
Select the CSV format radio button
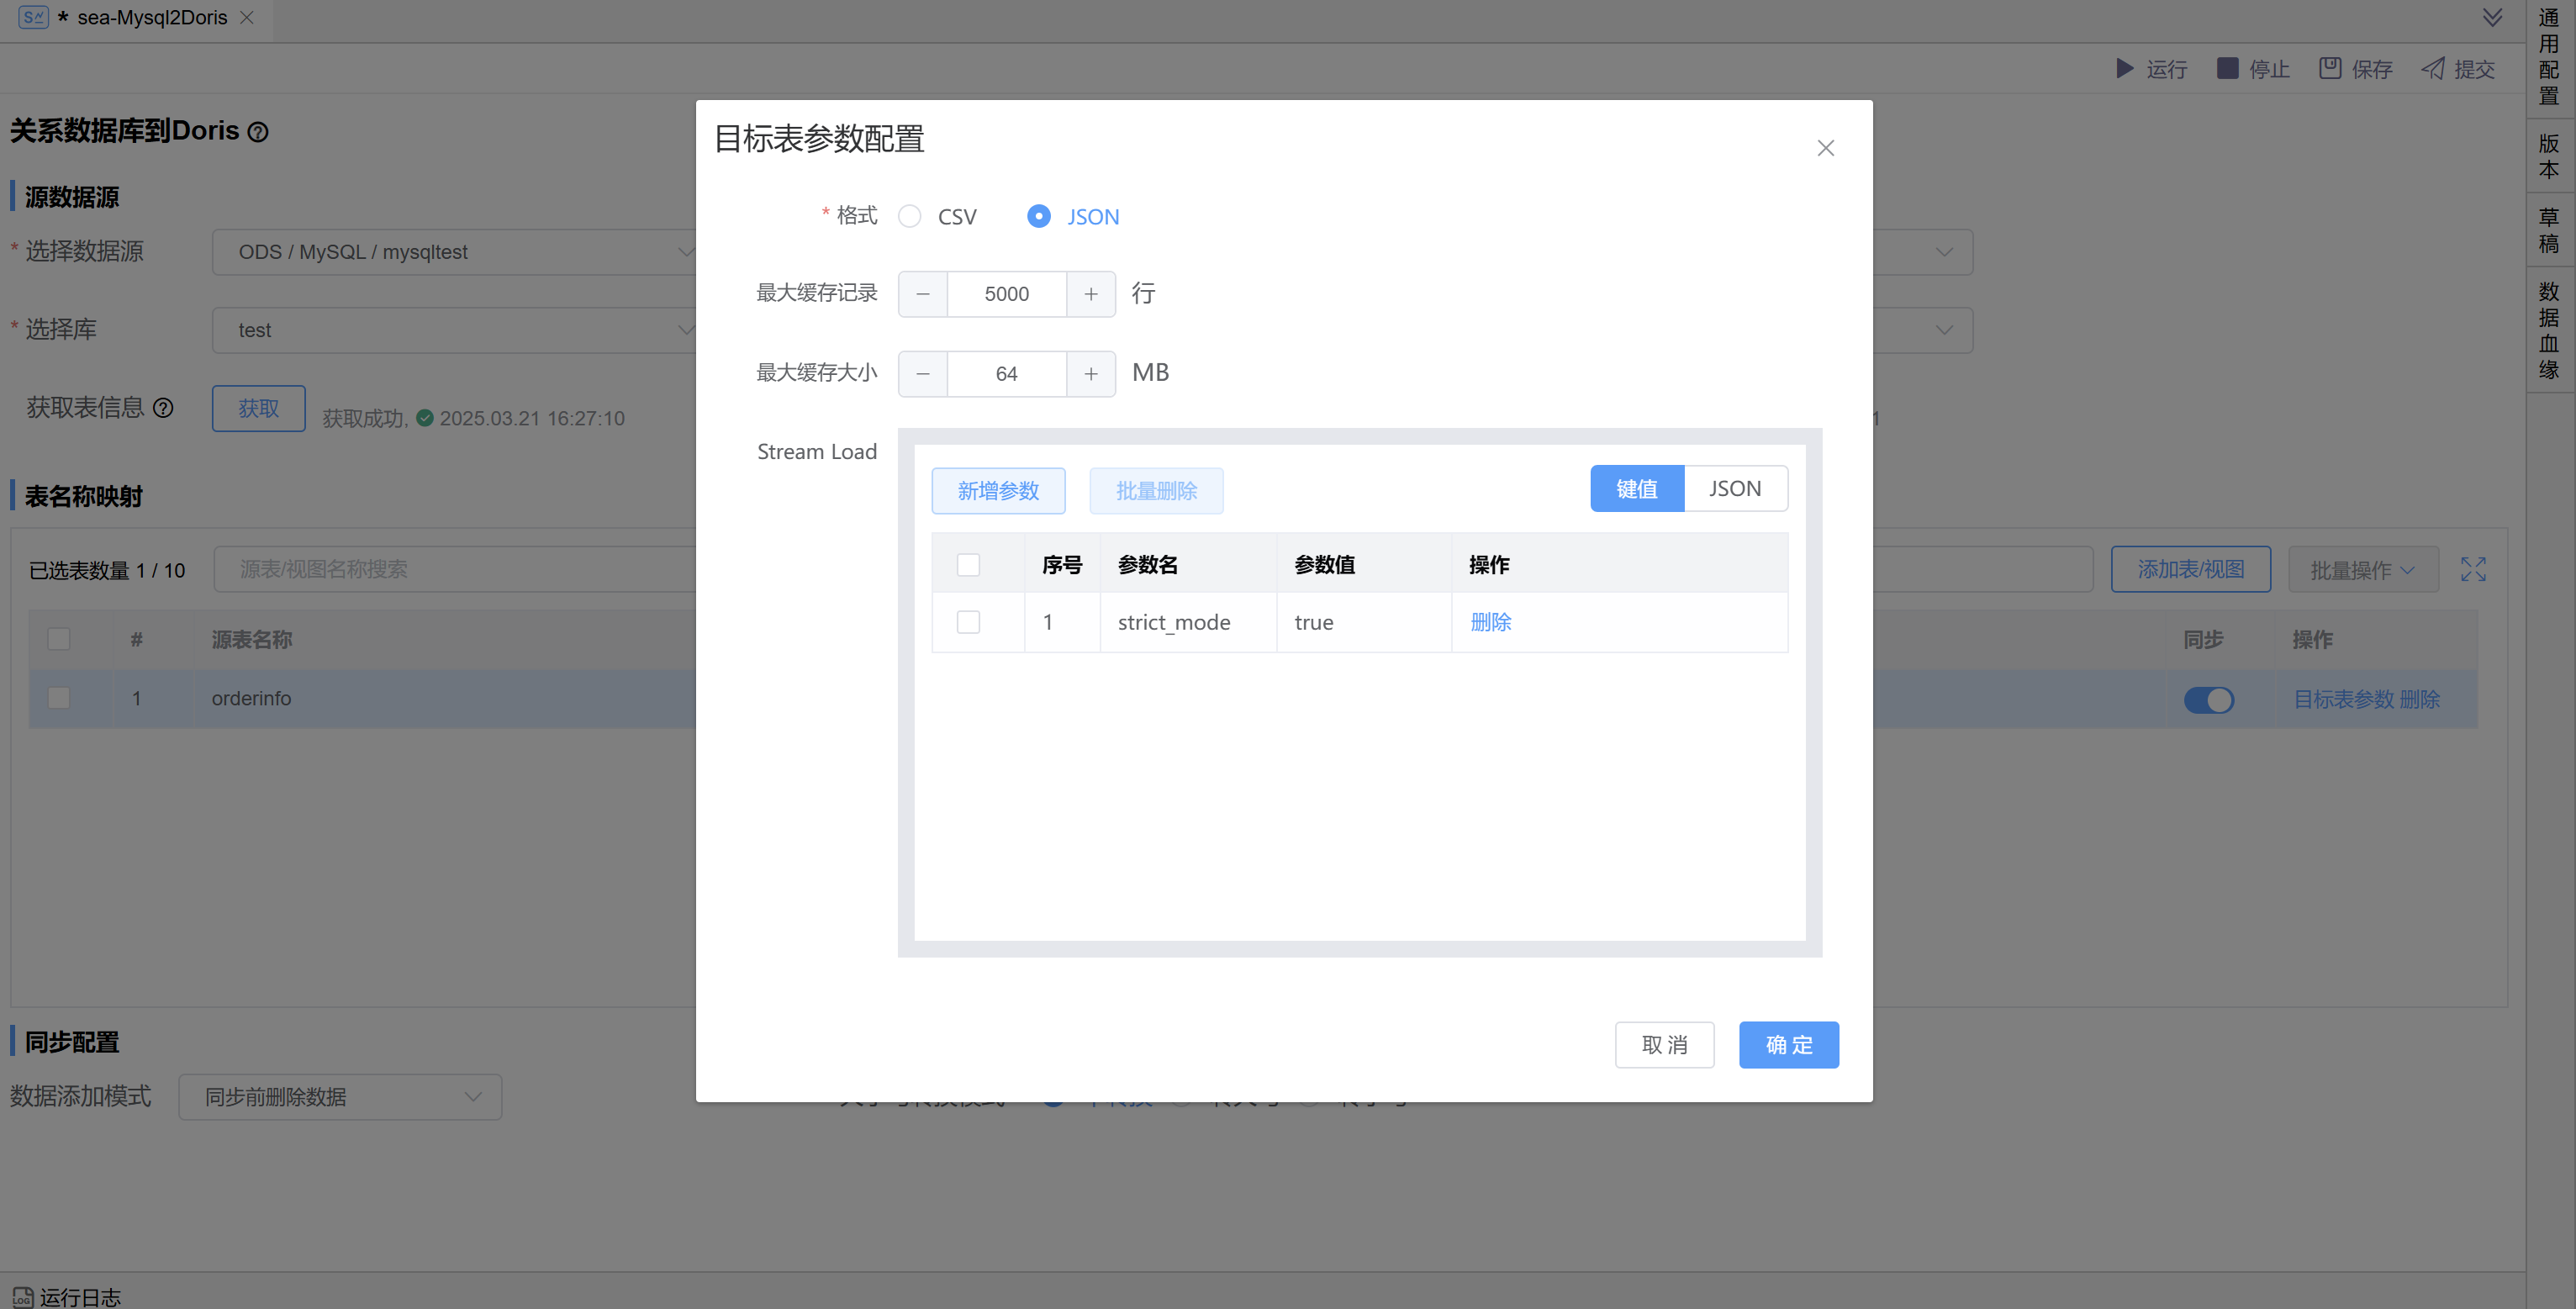(x=910, y=216)
